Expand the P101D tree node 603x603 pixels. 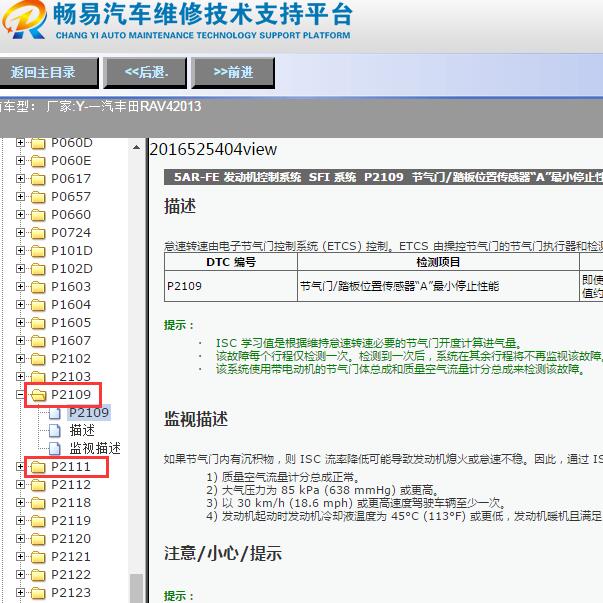pyautogui.click(x=20, y=251)
